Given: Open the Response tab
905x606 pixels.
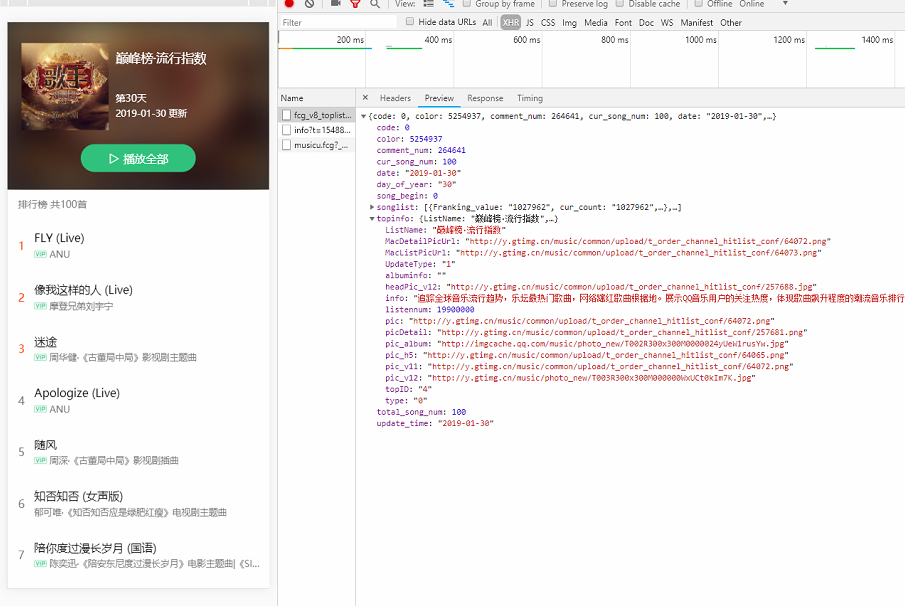Looking at the screenshot, I should pyautogui.click(x=485, y=98).
